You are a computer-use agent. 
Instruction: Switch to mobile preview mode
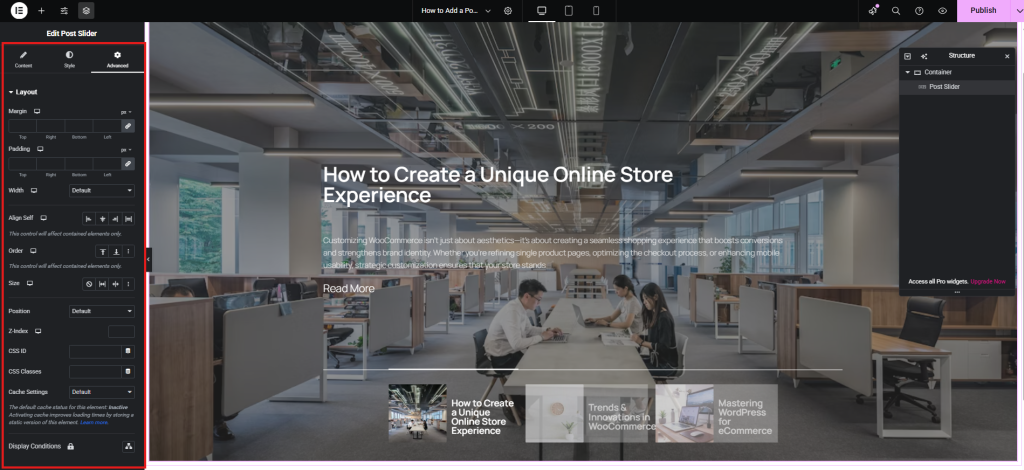pos(596,10)
